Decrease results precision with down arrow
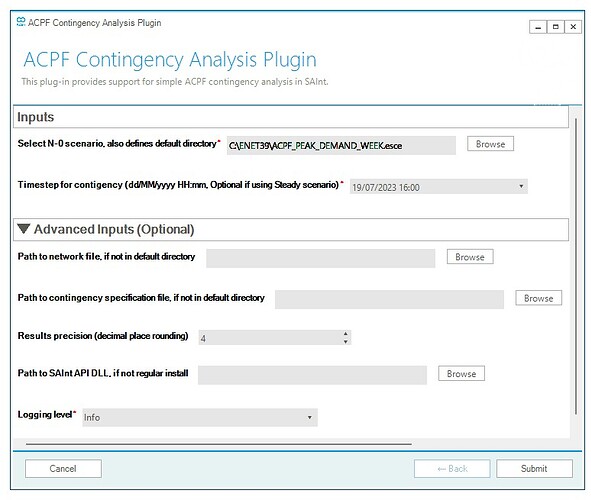Screen dimensions: 591x500 pyautogui.click(x=345, y=341)
